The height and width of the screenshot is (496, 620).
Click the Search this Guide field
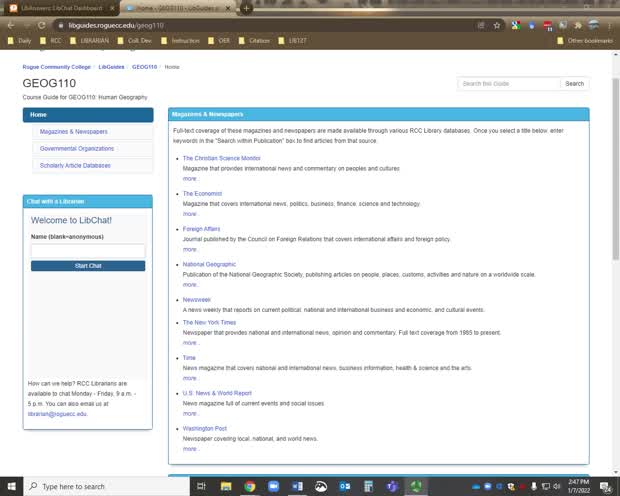509,84
